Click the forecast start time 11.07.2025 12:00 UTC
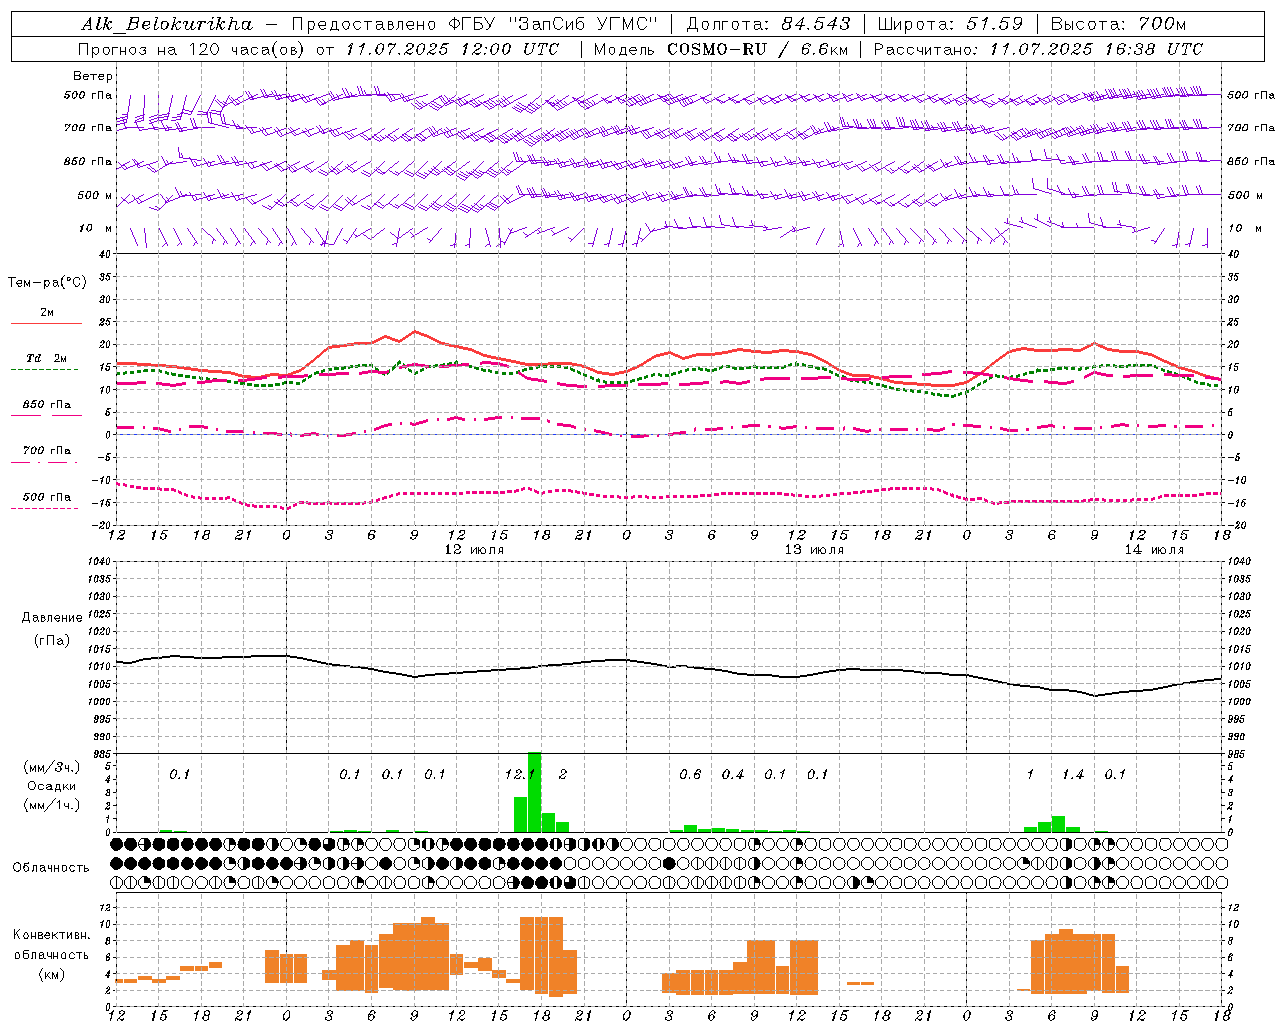1280x1024 pixels. point(452,49)
